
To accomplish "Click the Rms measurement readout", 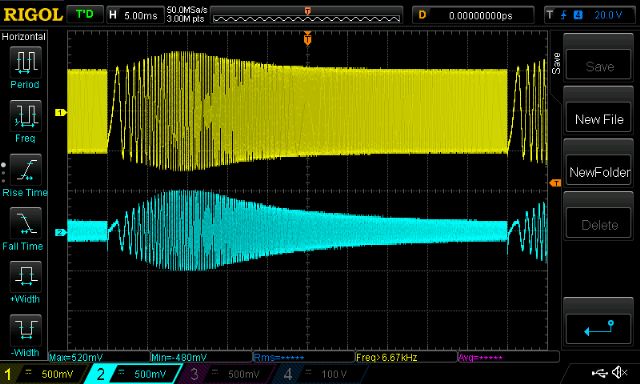I will point(279,357).
